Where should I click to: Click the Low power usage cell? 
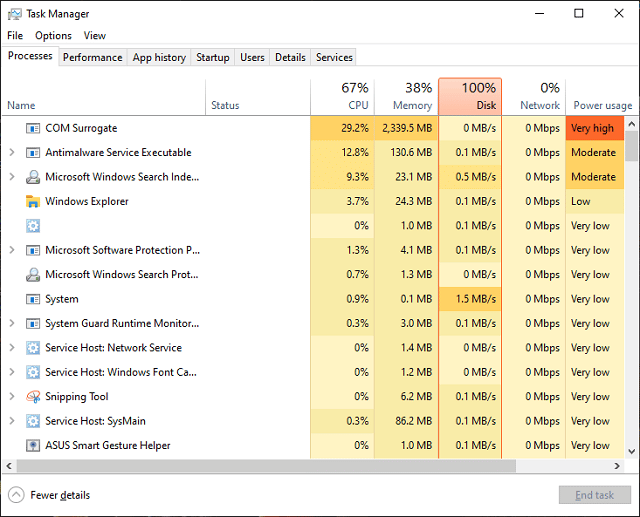595,201
